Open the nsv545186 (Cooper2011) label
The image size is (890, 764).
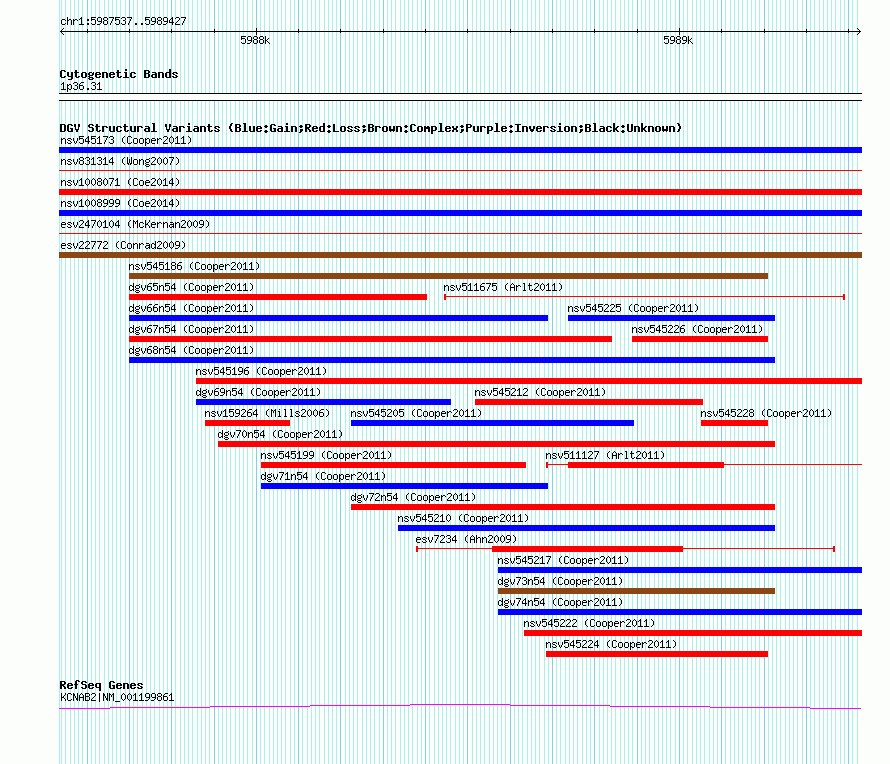[194, 266]
